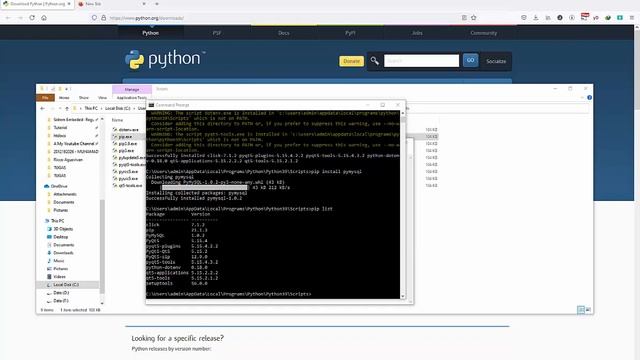Select pyupdate5.exe in the file list
640x360 pixels.
coord(131,158)
